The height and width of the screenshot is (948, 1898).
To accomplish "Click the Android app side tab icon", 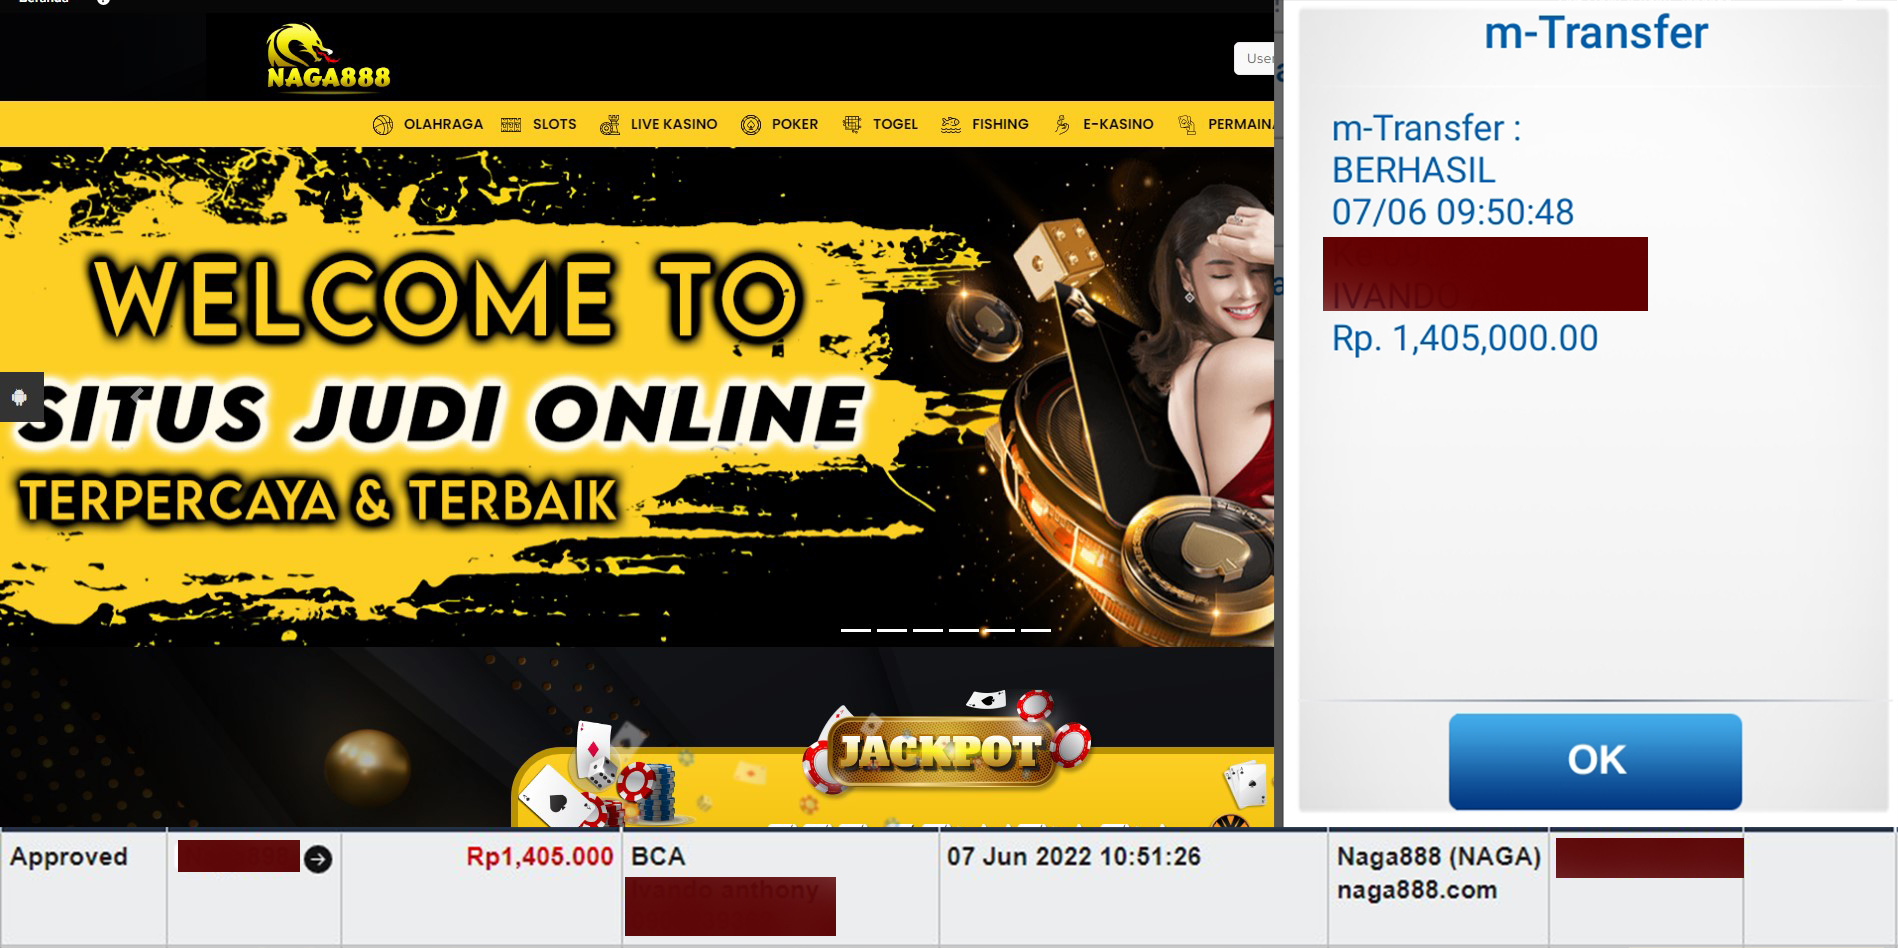I will (x=19, y=397).
